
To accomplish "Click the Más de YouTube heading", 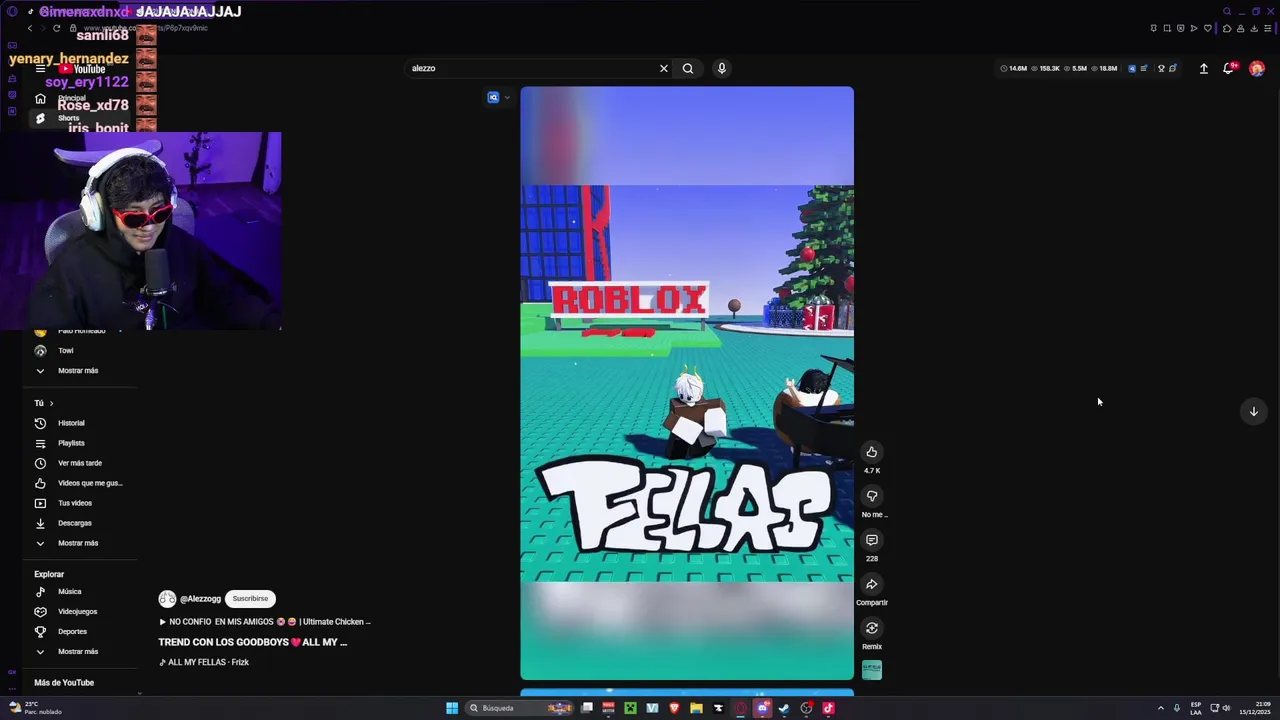I will (64, 683).
